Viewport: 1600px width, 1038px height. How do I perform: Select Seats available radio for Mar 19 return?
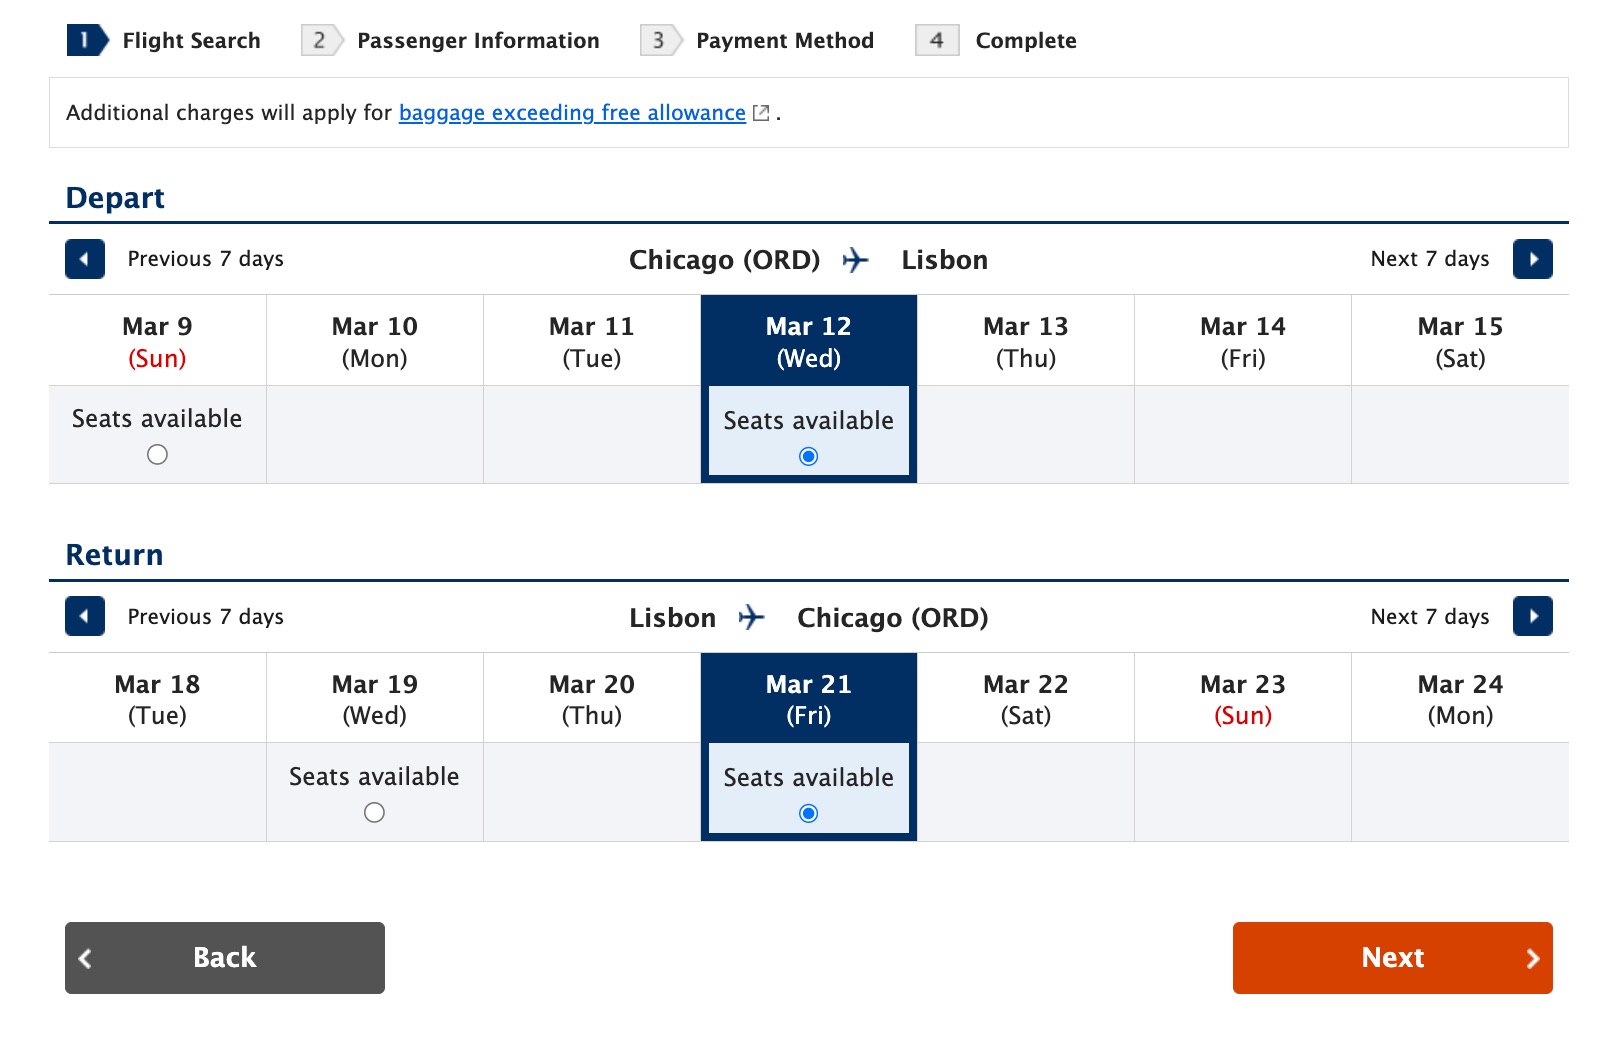[373, 812]
